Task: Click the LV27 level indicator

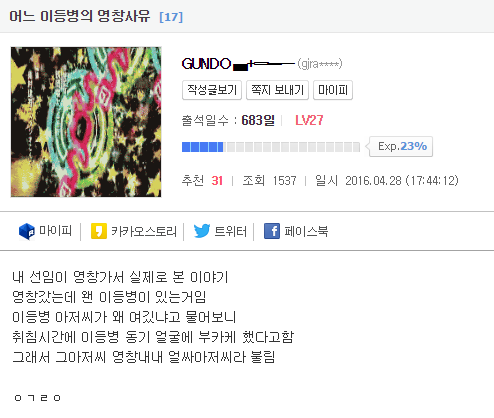Action: 309,120
